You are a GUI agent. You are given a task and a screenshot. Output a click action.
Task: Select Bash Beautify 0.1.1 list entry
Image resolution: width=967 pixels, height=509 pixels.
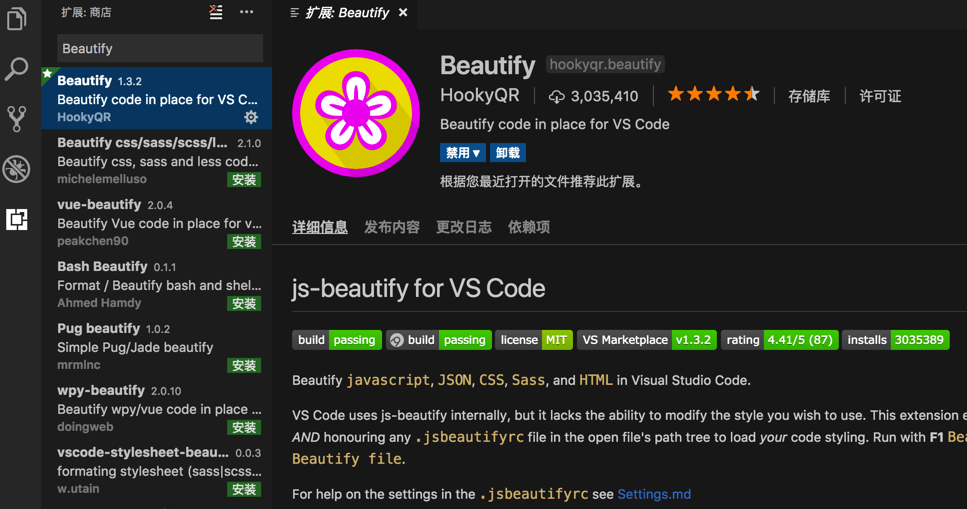pos(157,284)
